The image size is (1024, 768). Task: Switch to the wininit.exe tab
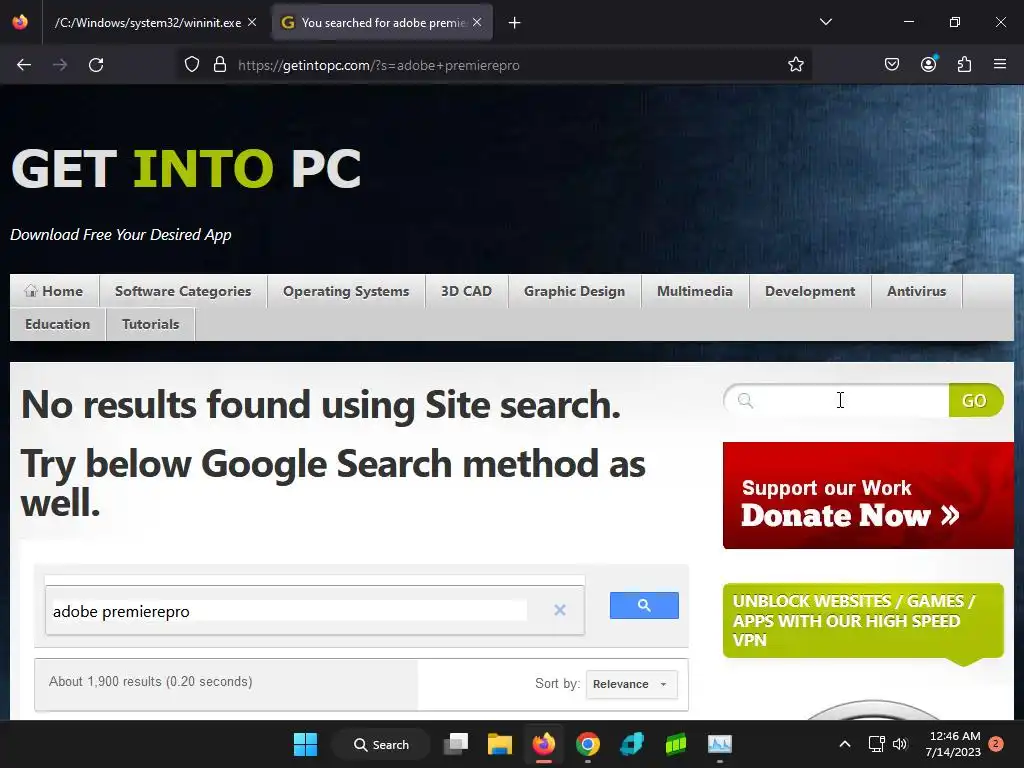pos(148,23)
